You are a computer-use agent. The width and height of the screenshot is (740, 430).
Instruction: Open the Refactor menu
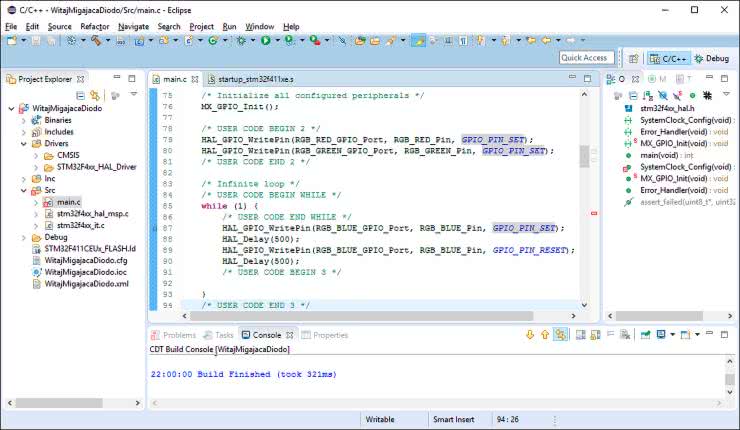pyautogui.click(x=94, y=26)
